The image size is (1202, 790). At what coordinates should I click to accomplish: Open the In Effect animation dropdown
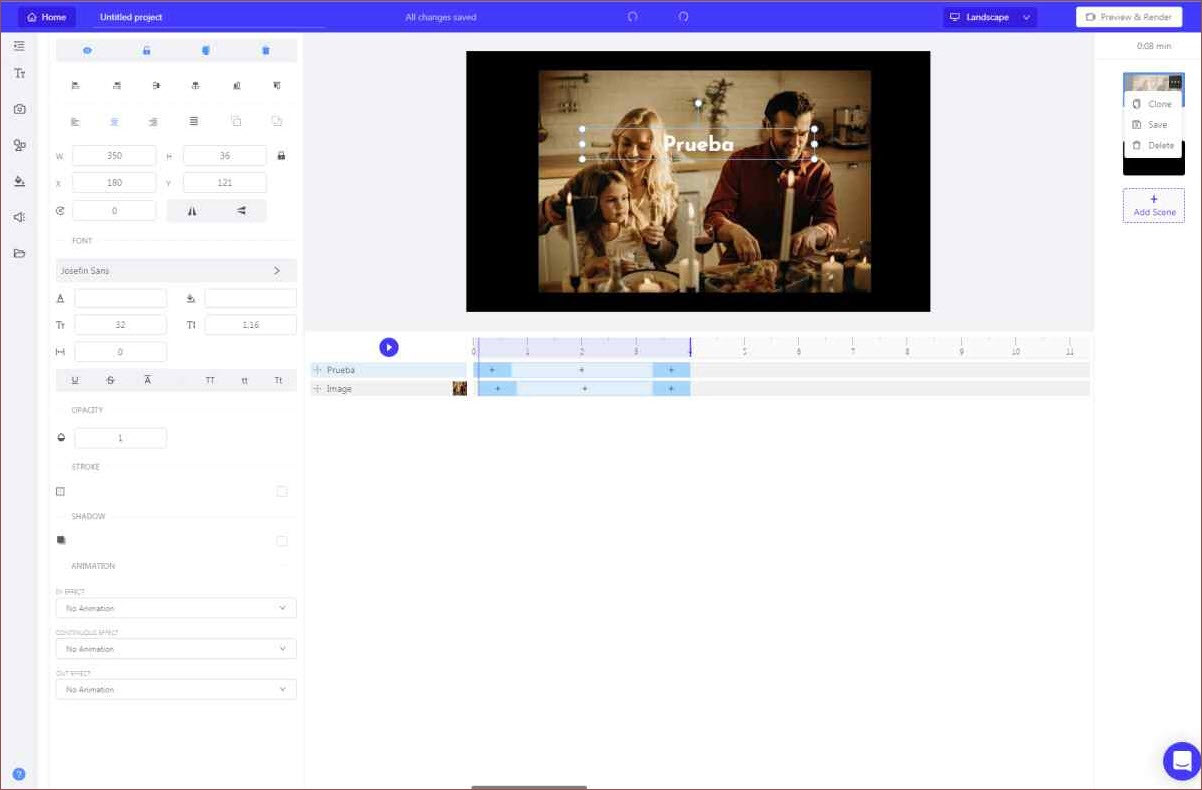coord(176,608)
